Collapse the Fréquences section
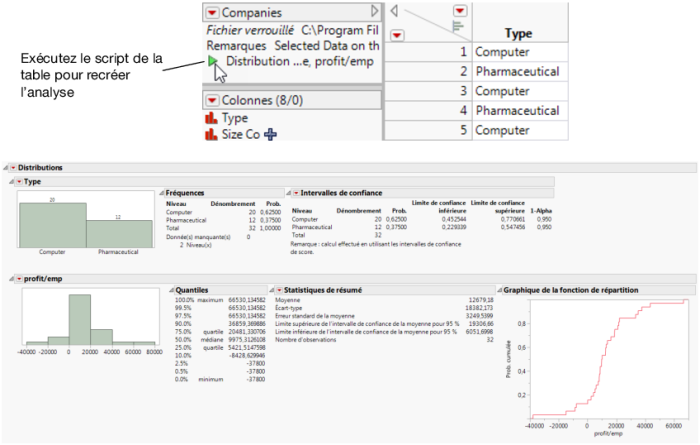 161,191
